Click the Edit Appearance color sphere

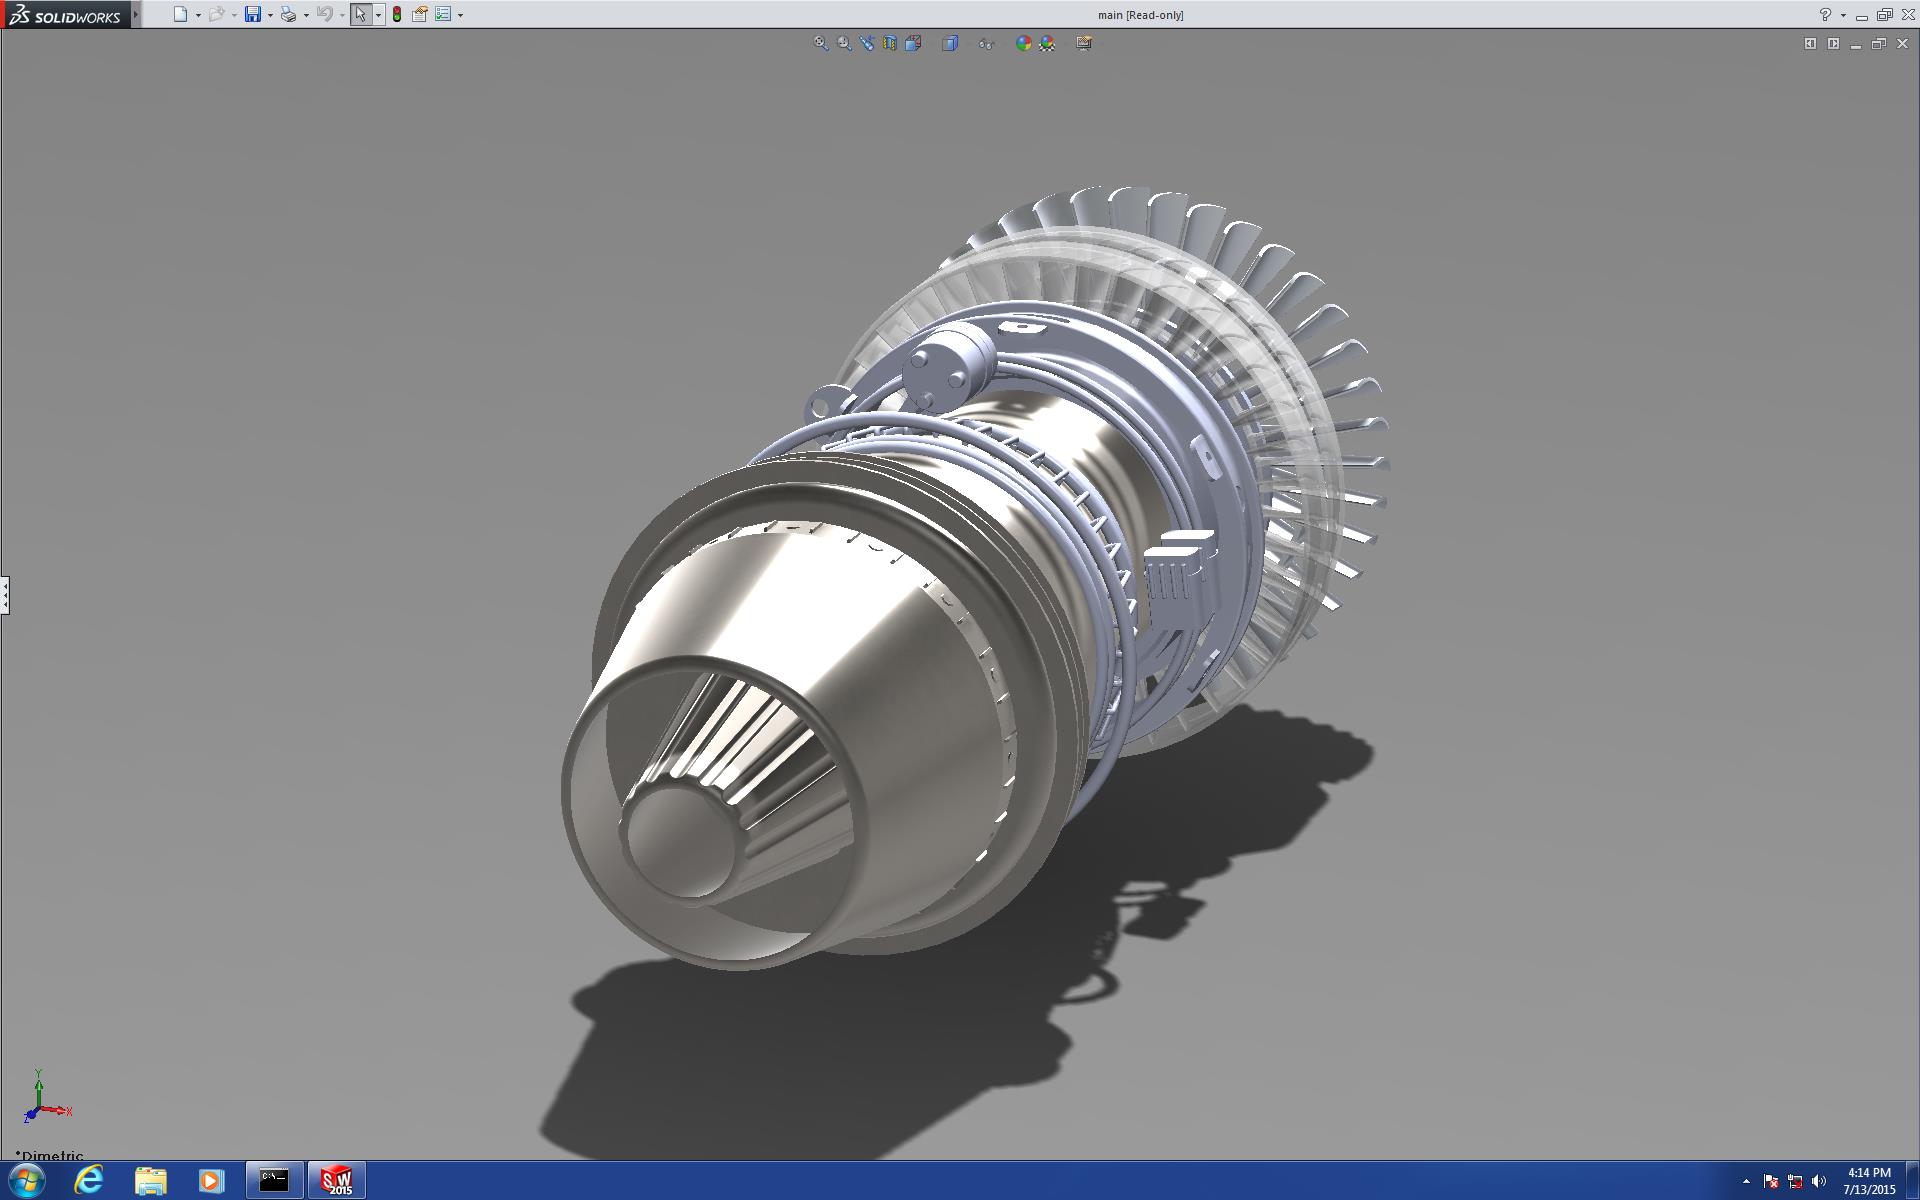point(1023,43)
